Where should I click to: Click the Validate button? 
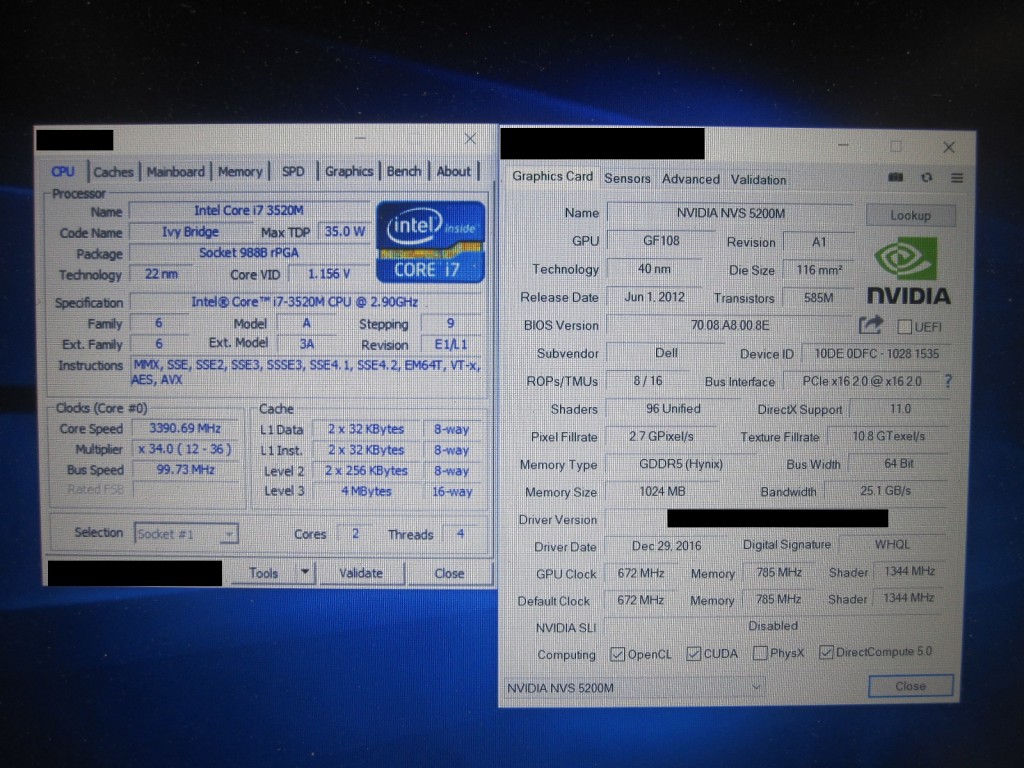[360, 573]
